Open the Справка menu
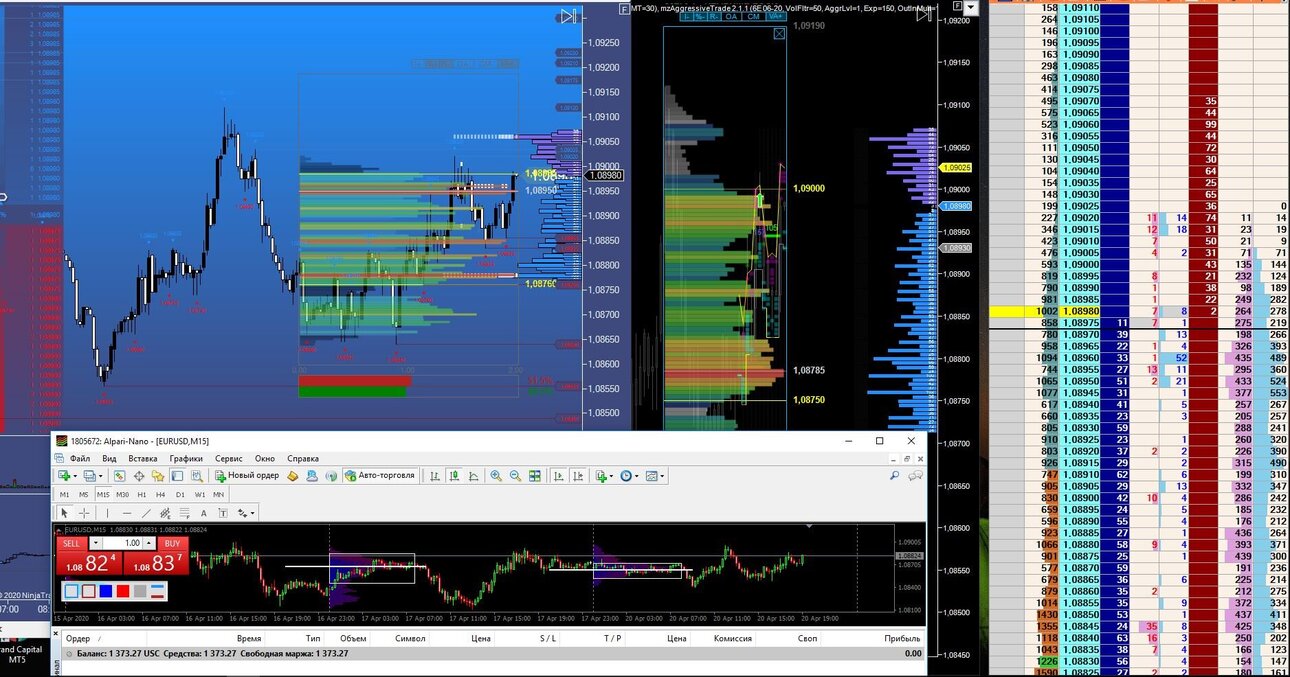Image resolution: width=1290 pixels, height=677 pixels. point(303,458)
